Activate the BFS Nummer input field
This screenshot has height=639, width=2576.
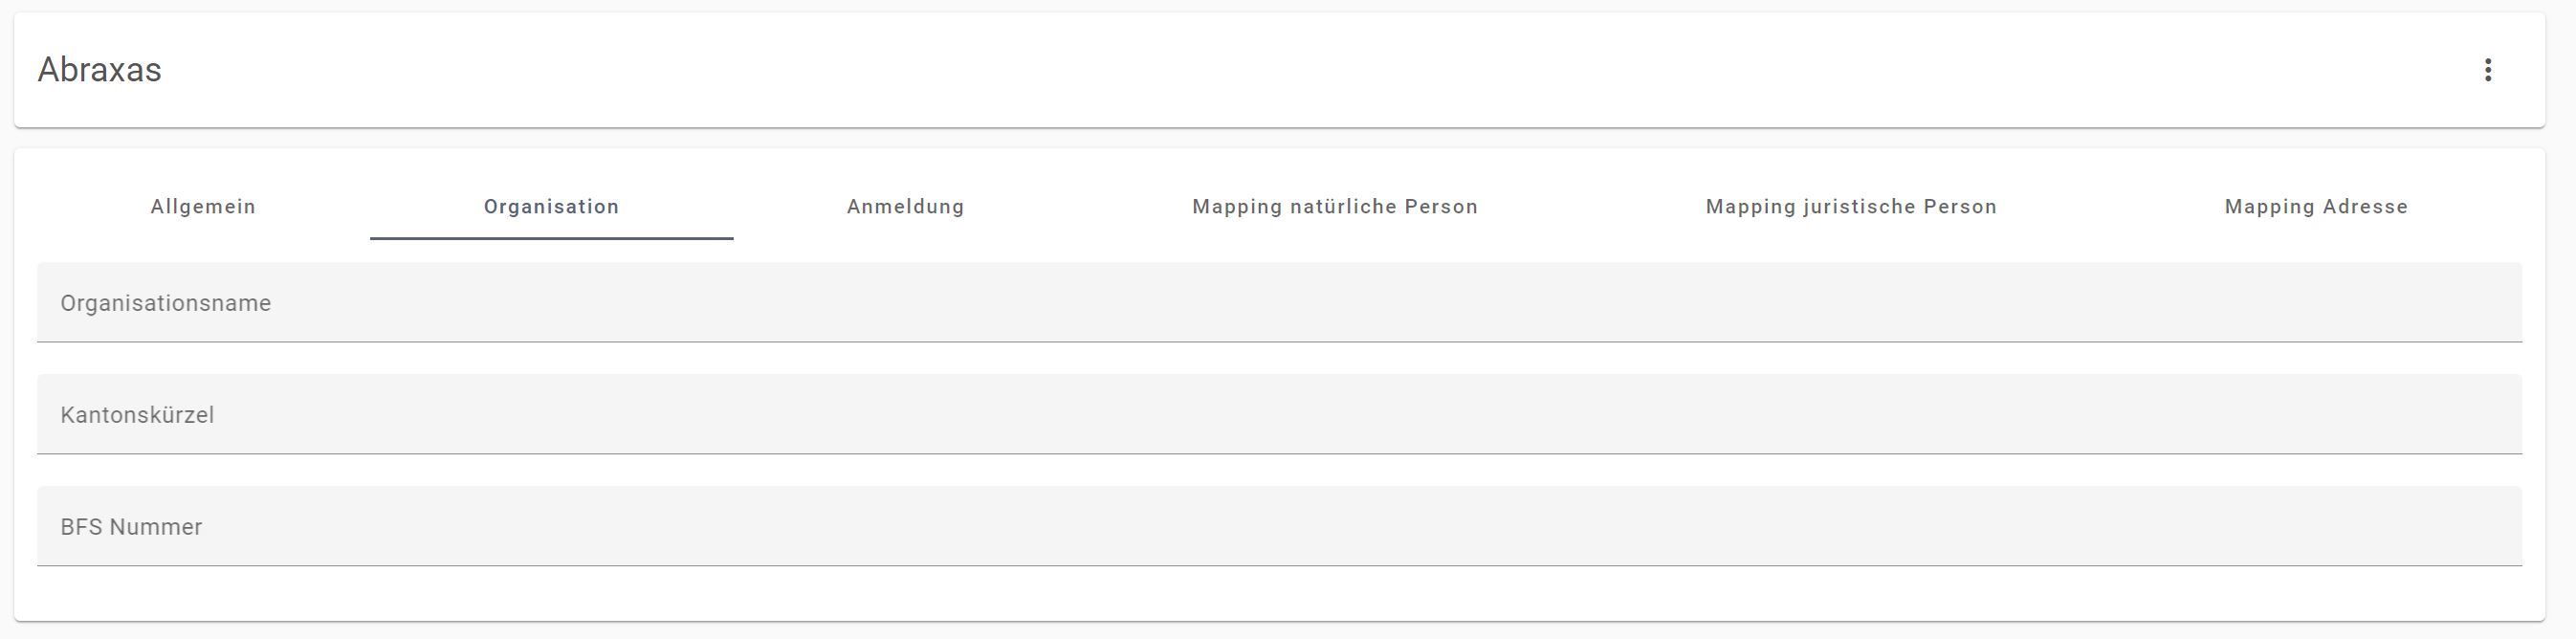tap(1279, 527)
